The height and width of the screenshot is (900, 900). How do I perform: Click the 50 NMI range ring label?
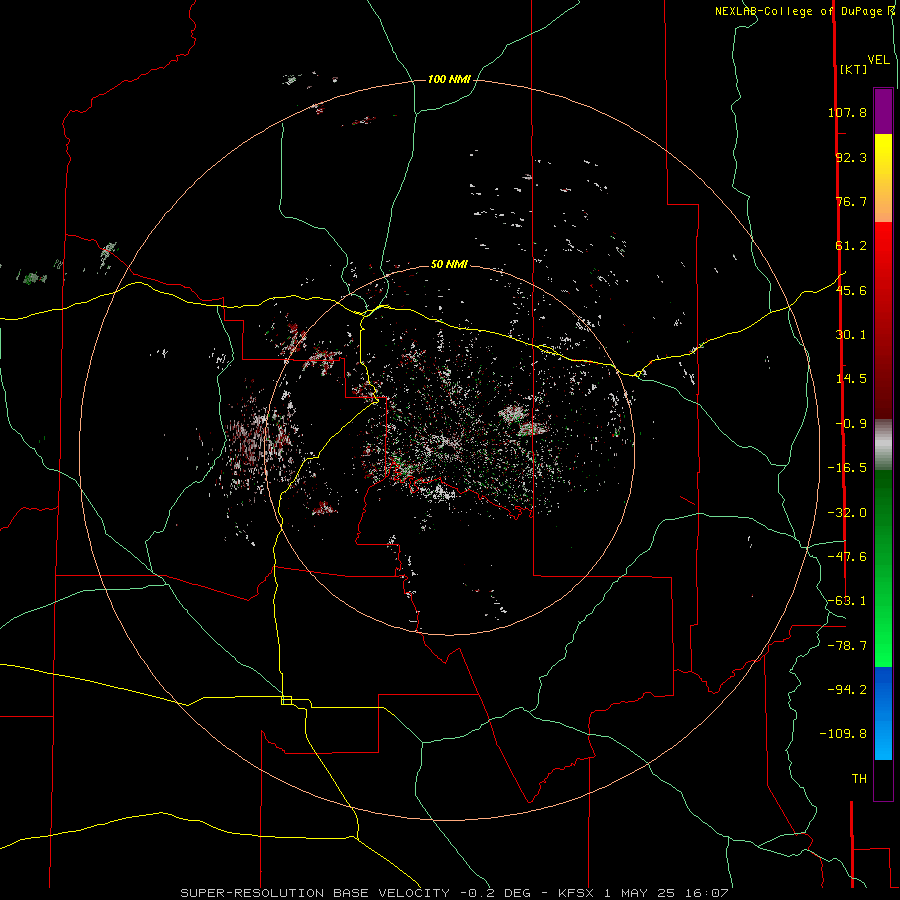coord(449,264)
